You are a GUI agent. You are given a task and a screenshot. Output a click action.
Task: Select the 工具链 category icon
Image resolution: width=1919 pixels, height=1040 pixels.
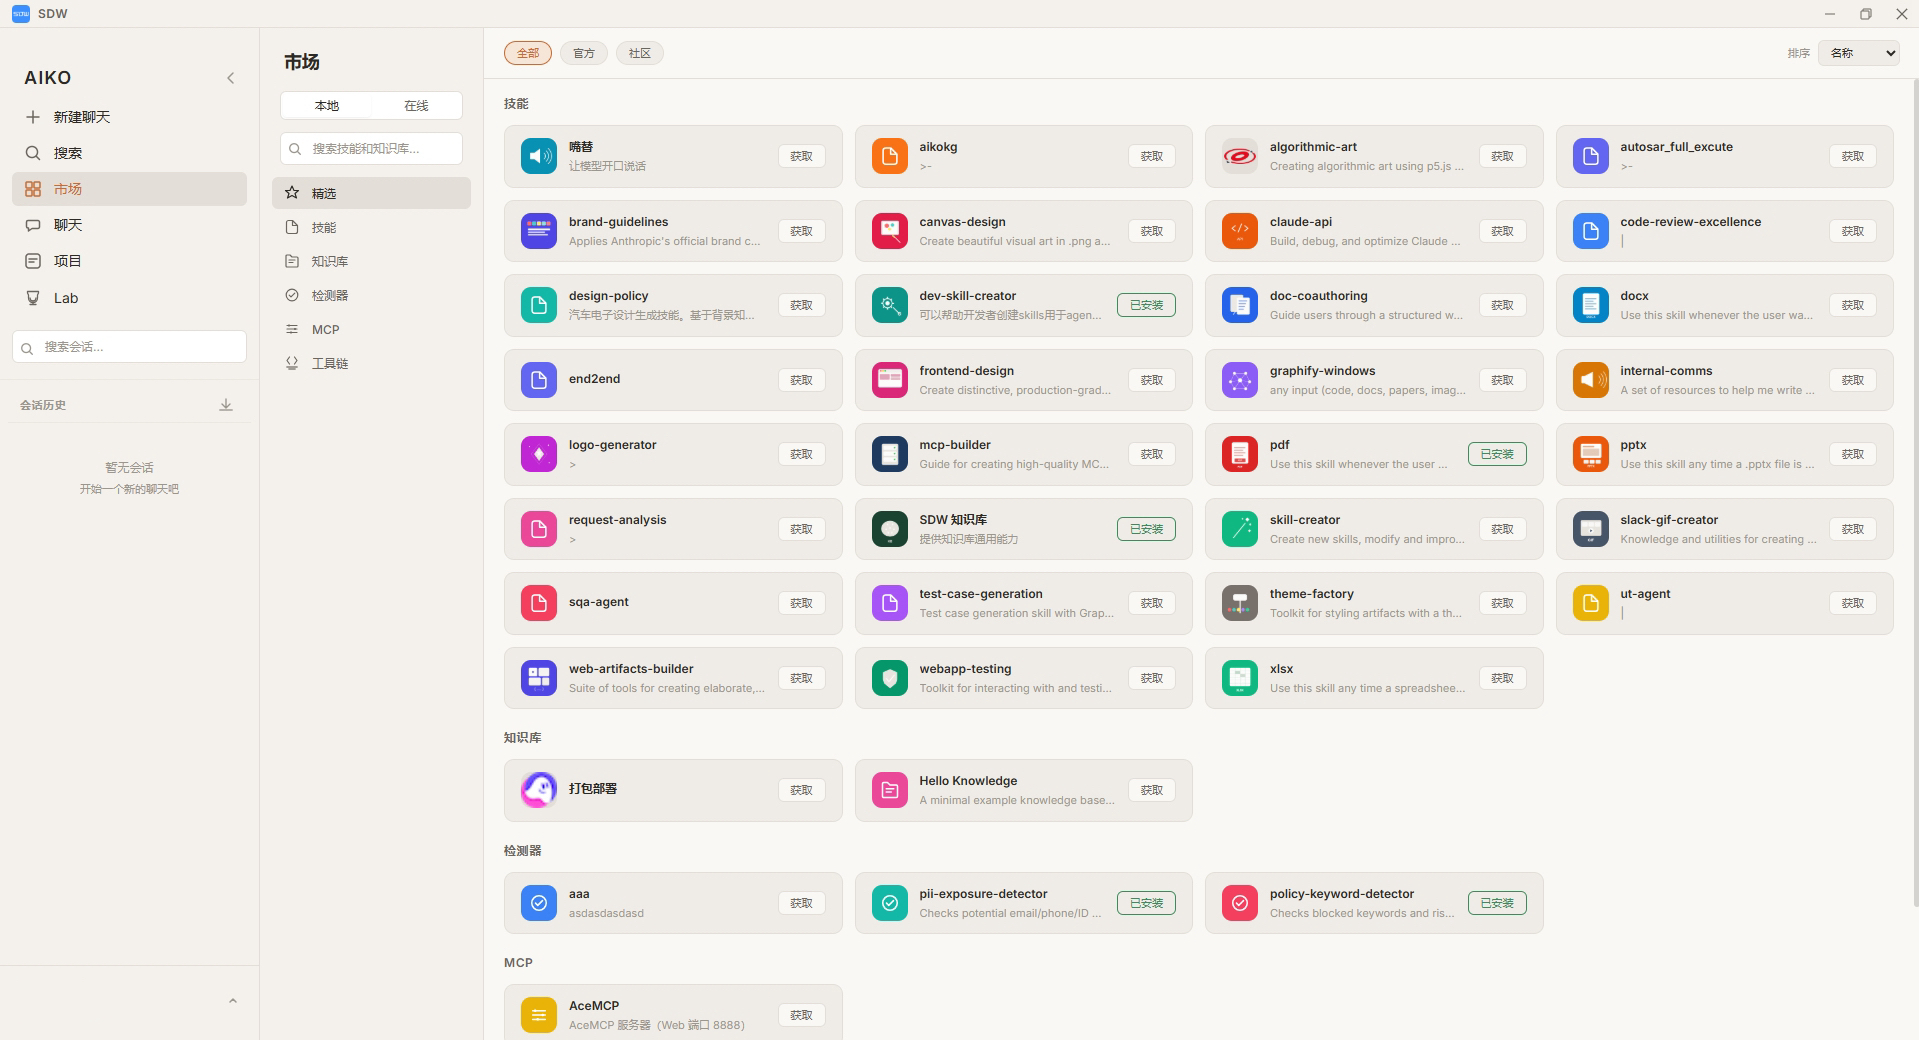point(292,363)
